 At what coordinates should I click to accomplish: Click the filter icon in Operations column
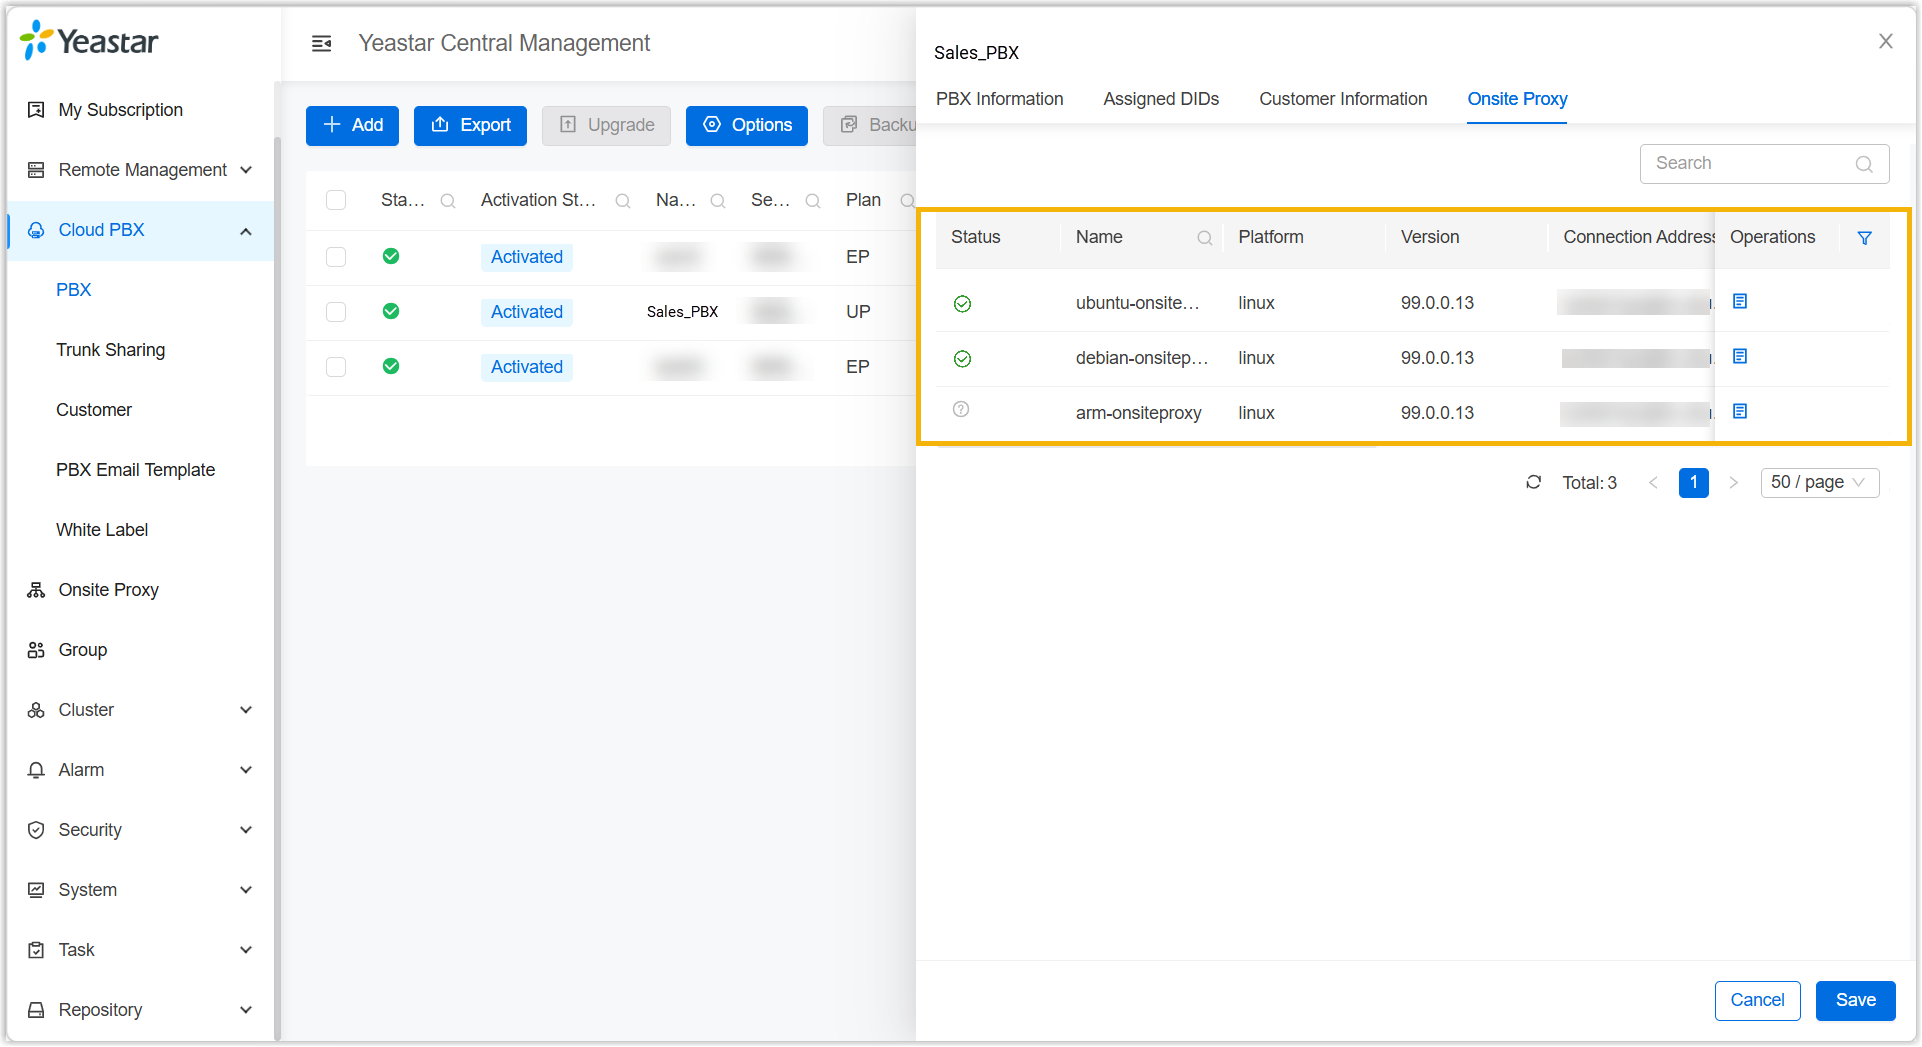1864,238
